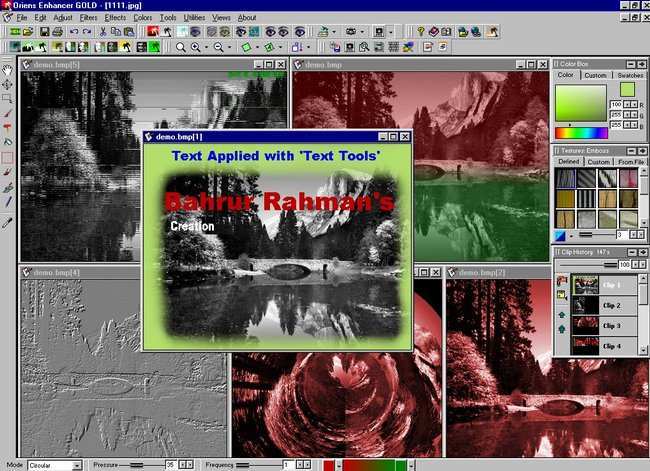The image size is (650, 471).
Task: Click the Paste clipboard icon
Action: pos(129,32)
